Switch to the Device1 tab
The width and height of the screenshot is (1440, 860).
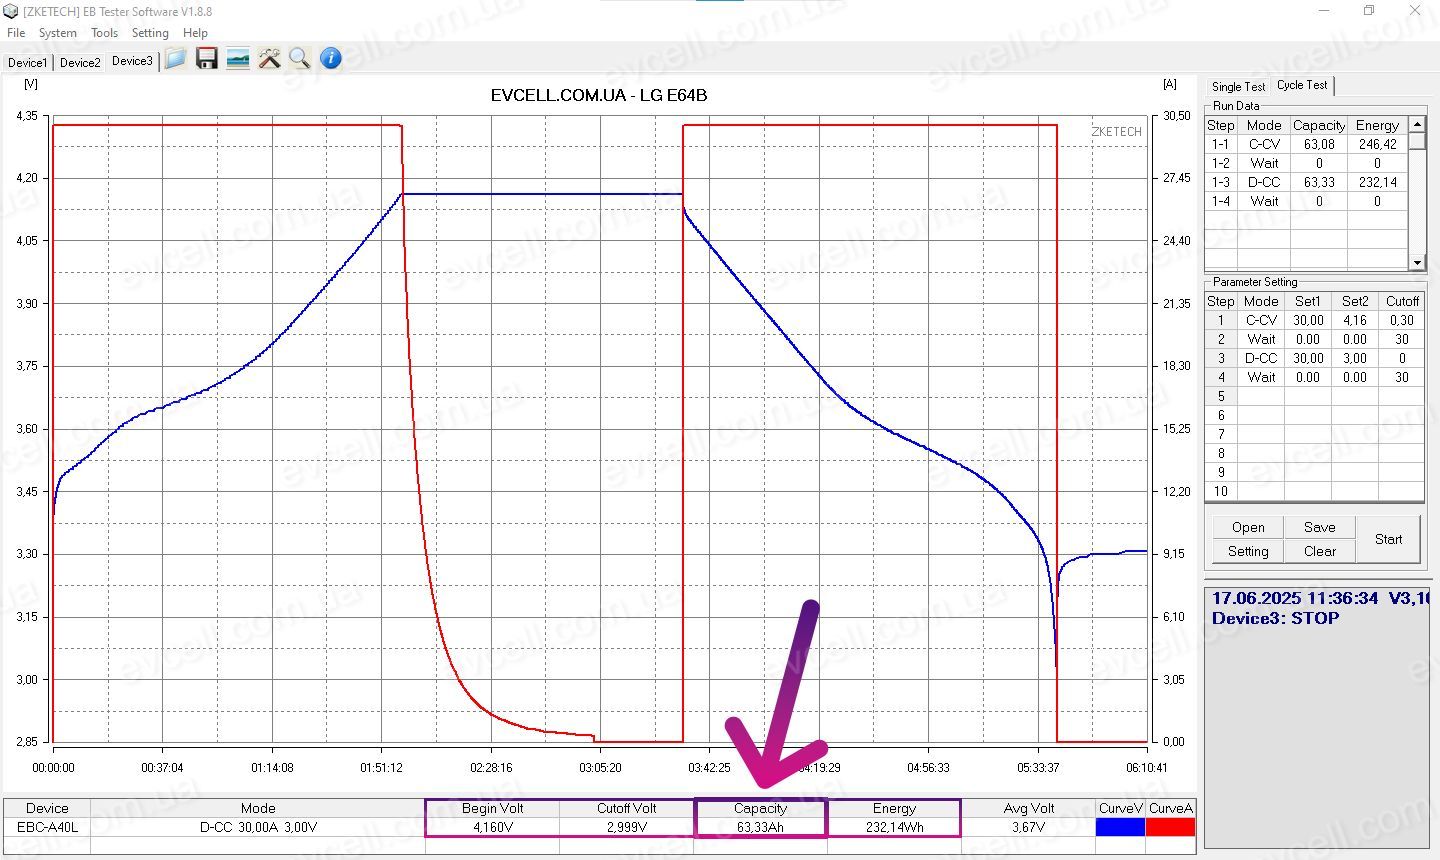tap(27, 62)
